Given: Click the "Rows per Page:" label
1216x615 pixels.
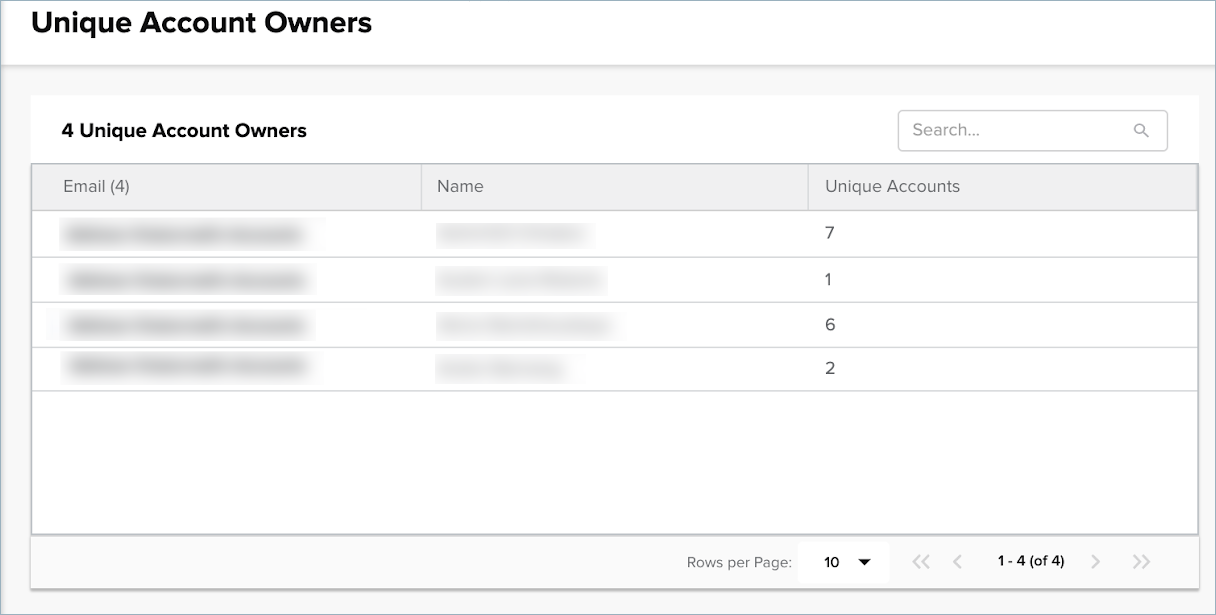Looking at the screenshot, I should pos(739,563).
